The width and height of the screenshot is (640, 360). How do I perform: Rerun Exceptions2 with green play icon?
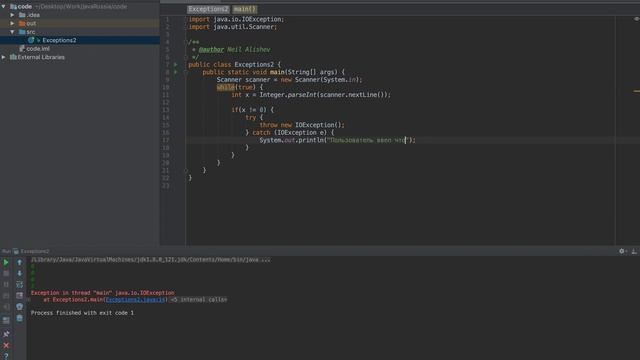6,262
